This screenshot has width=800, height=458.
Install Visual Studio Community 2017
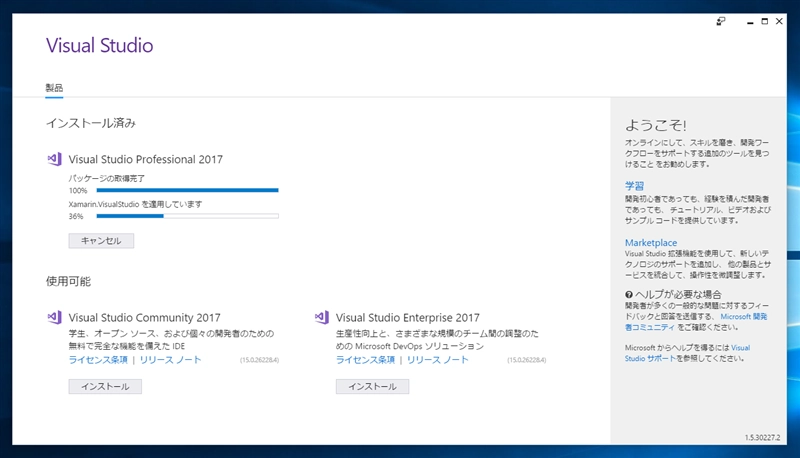105,387
